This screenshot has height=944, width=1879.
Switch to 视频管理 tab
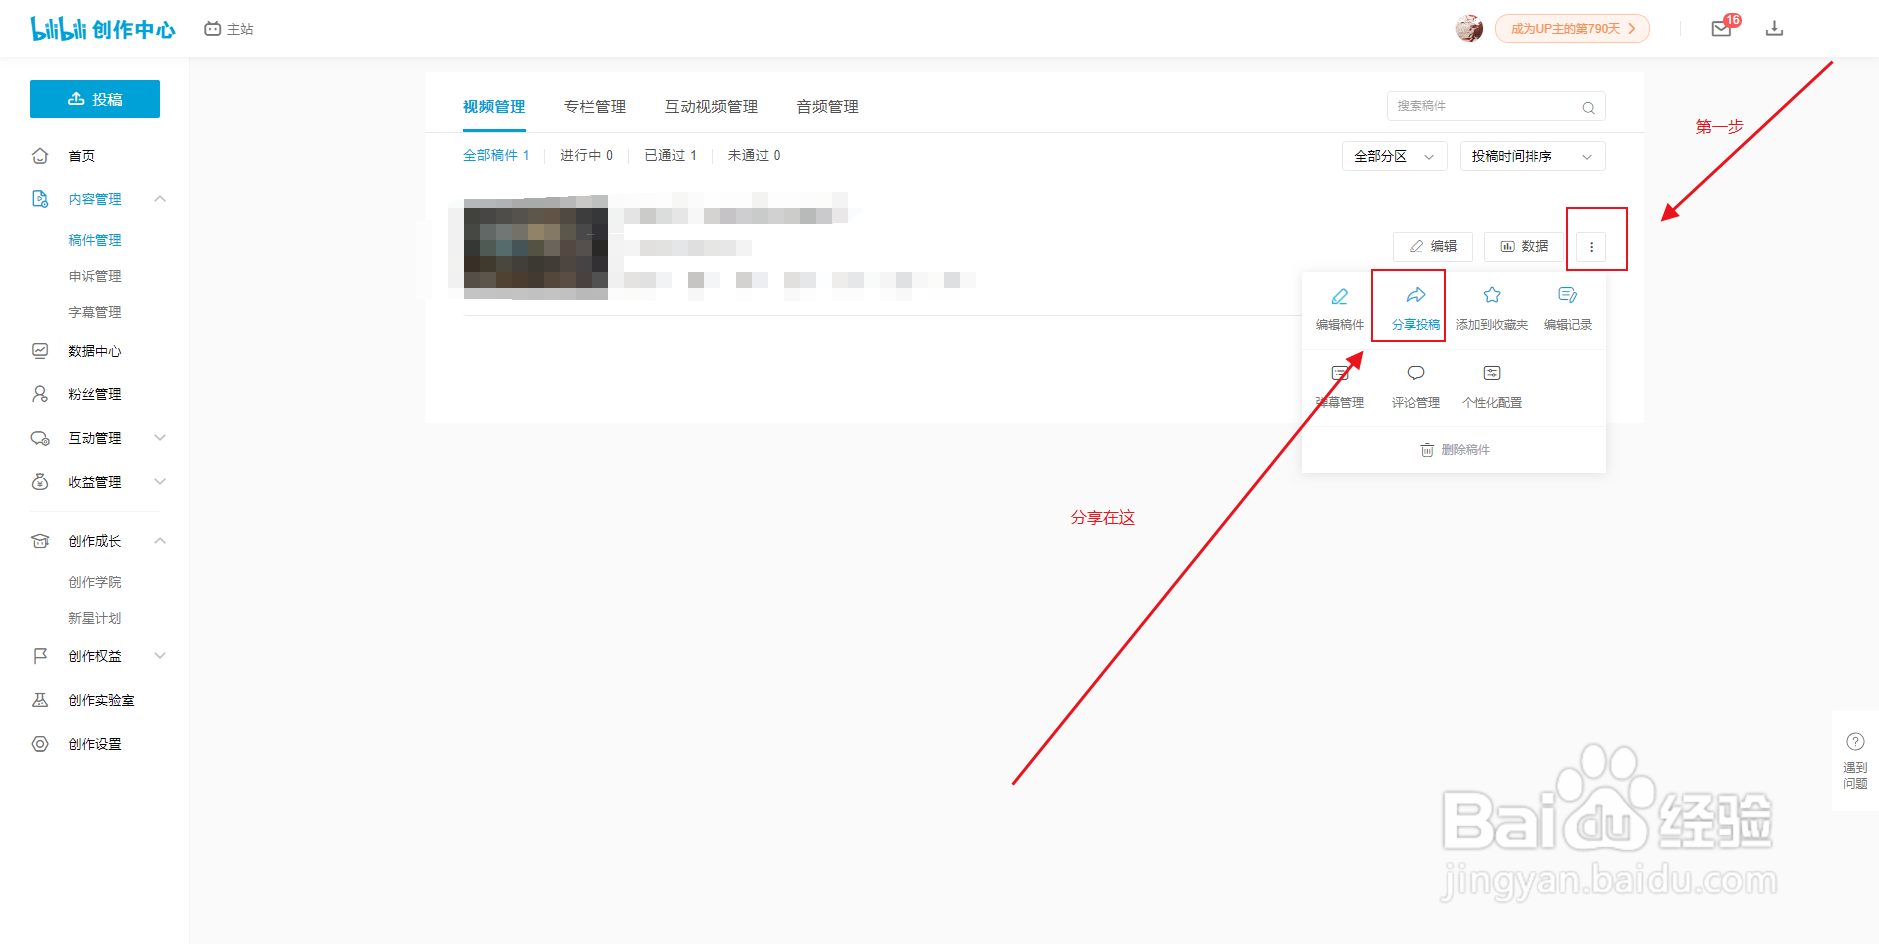[494, 107]
